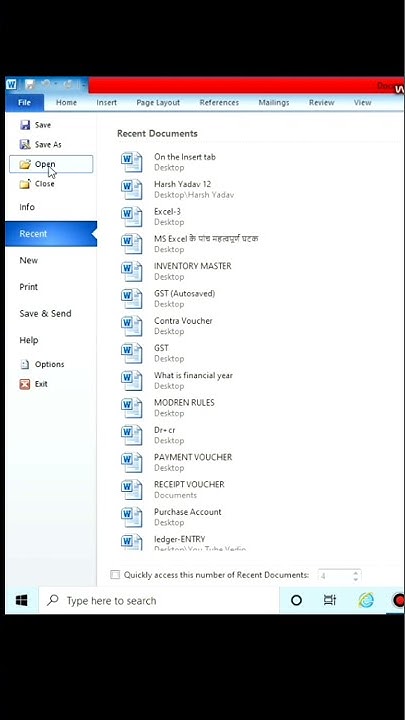Launch Internet Explorer from taskbar
Image resolution: width=405 pixels, height=720 pixels.
click(366, 600)
